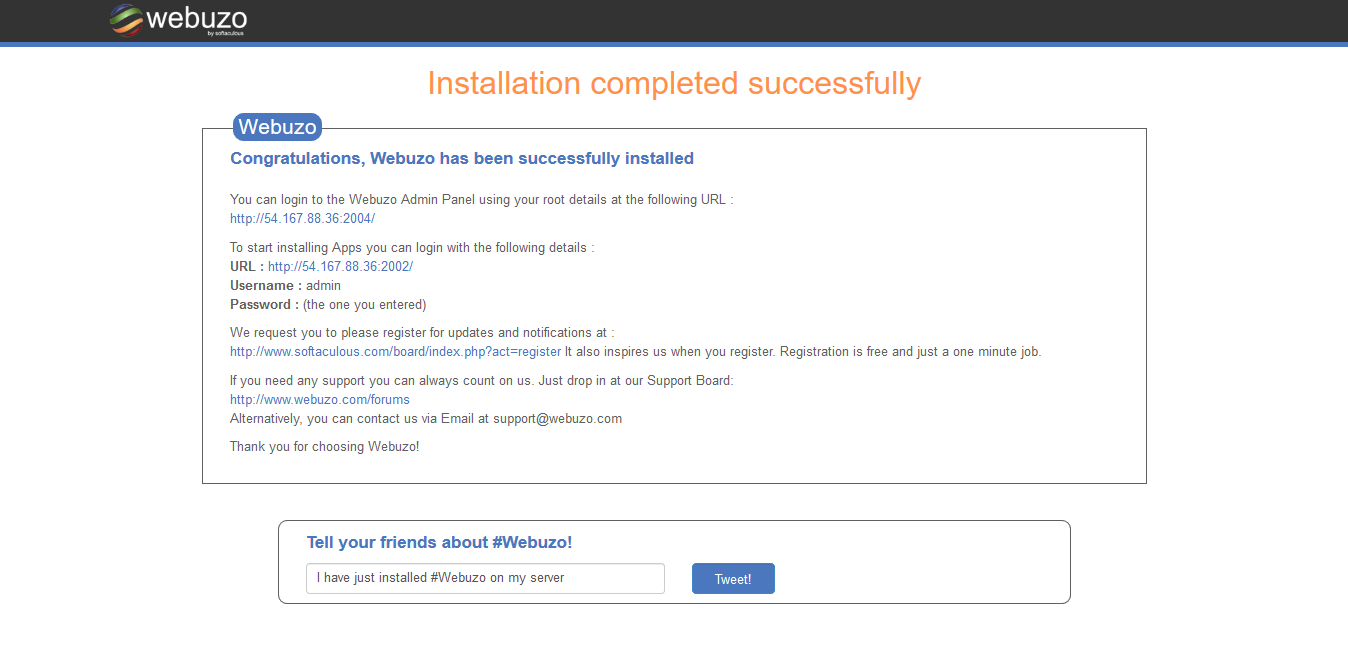Click the 'Tell your friends about #Webuzo!' heading
Viewport: 1348px width, 653px height.
click(439, 542)
